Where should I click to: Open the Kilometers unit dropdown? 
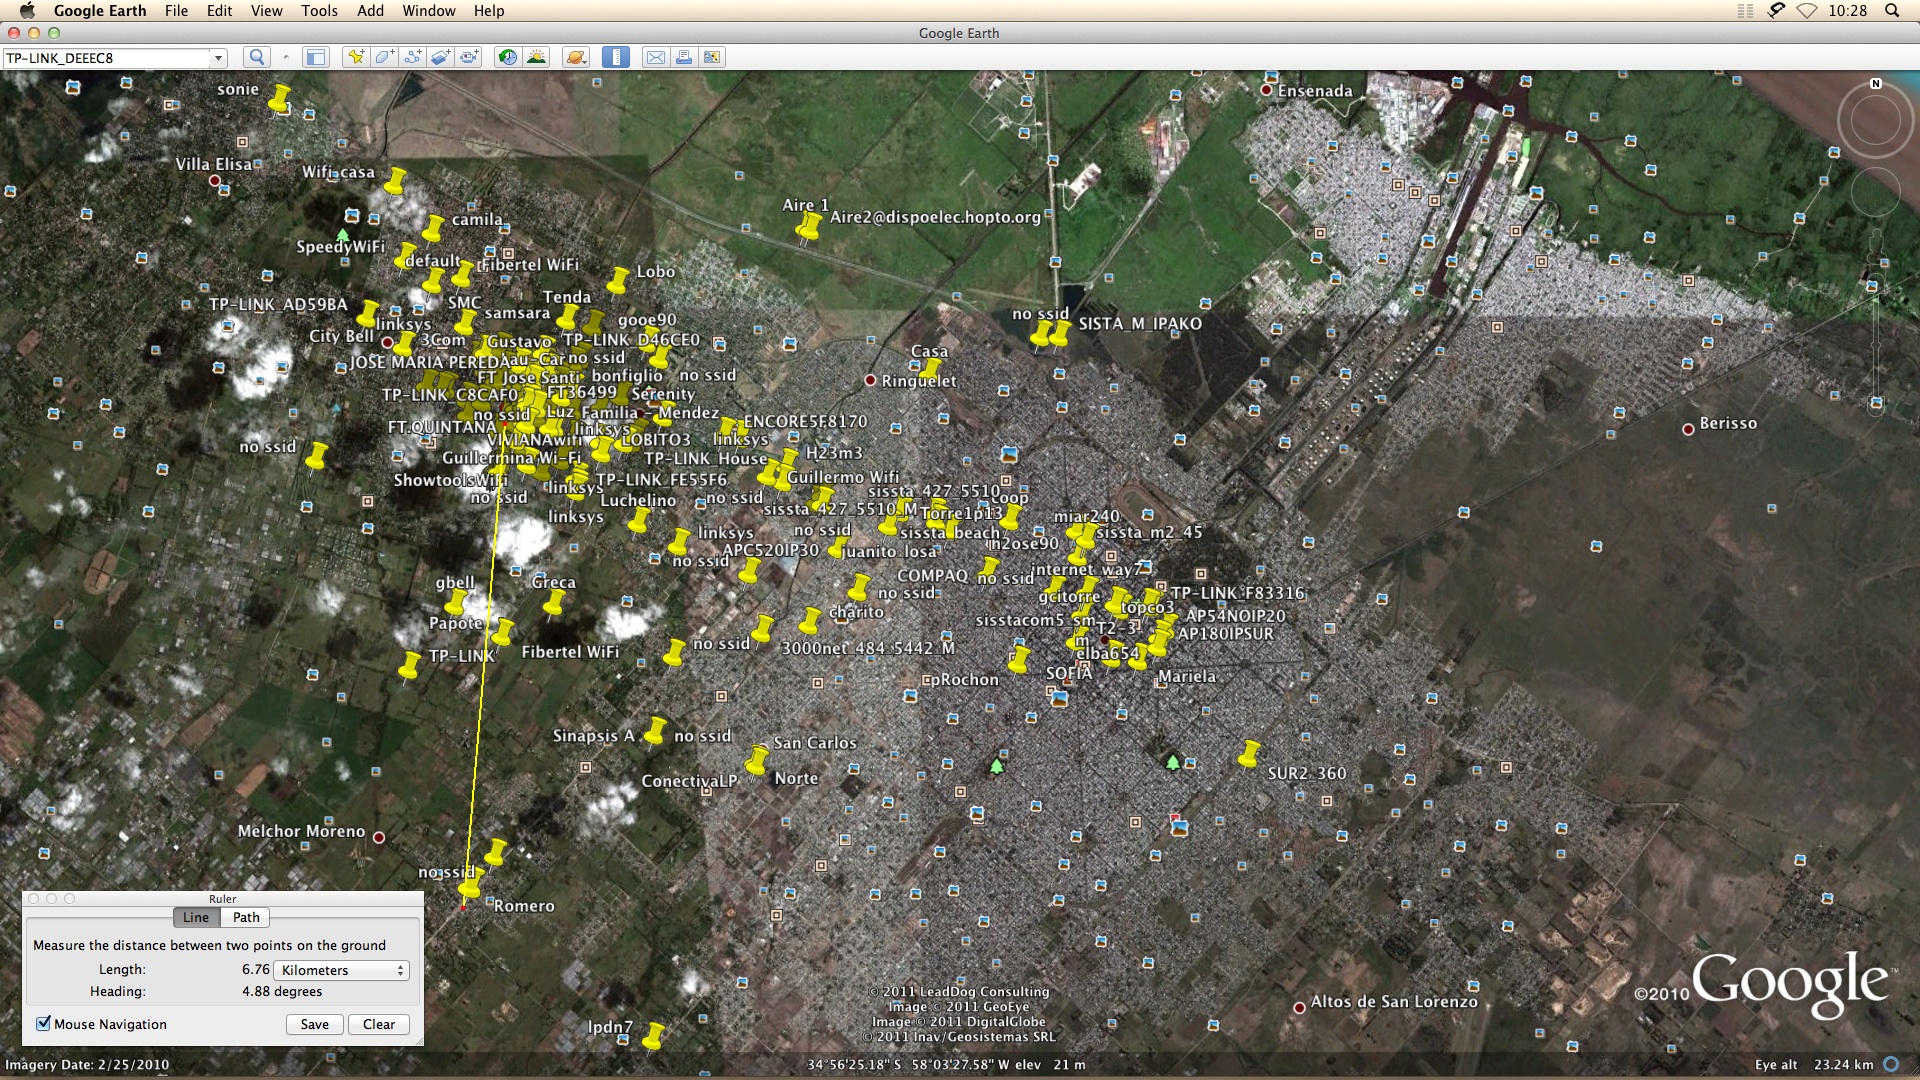(342, 970)
